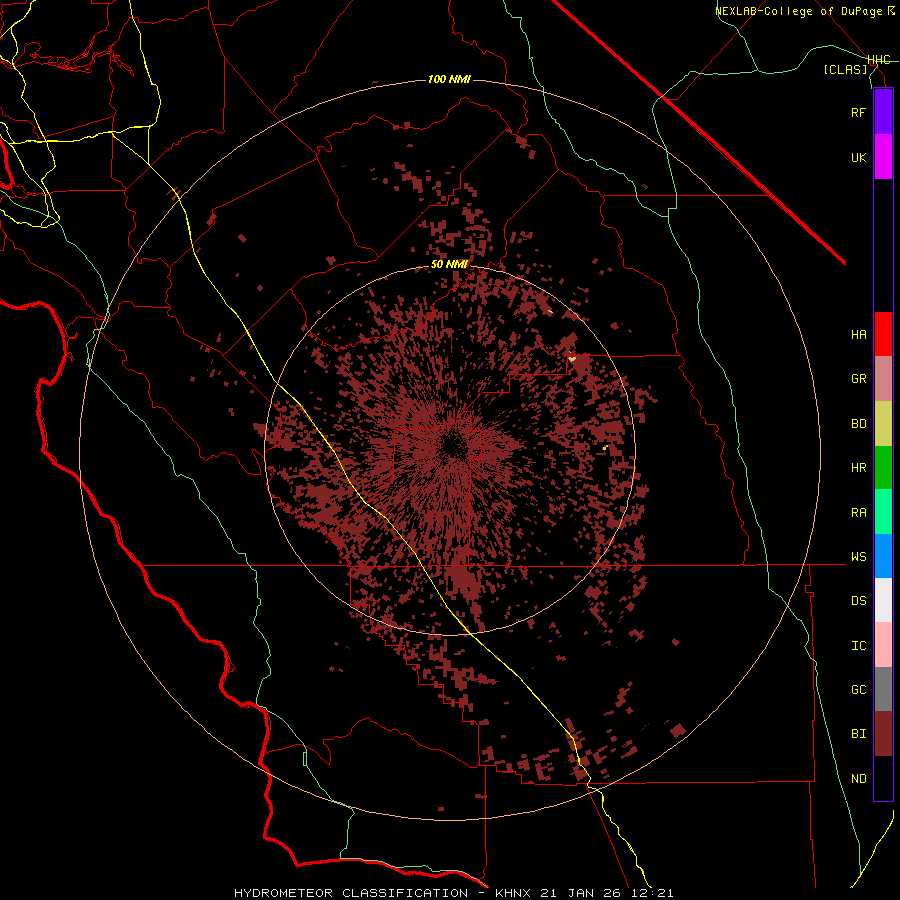The image size is (900, 900).
Task: Click the 100 NMI range ring label
Action: (449, 79)
